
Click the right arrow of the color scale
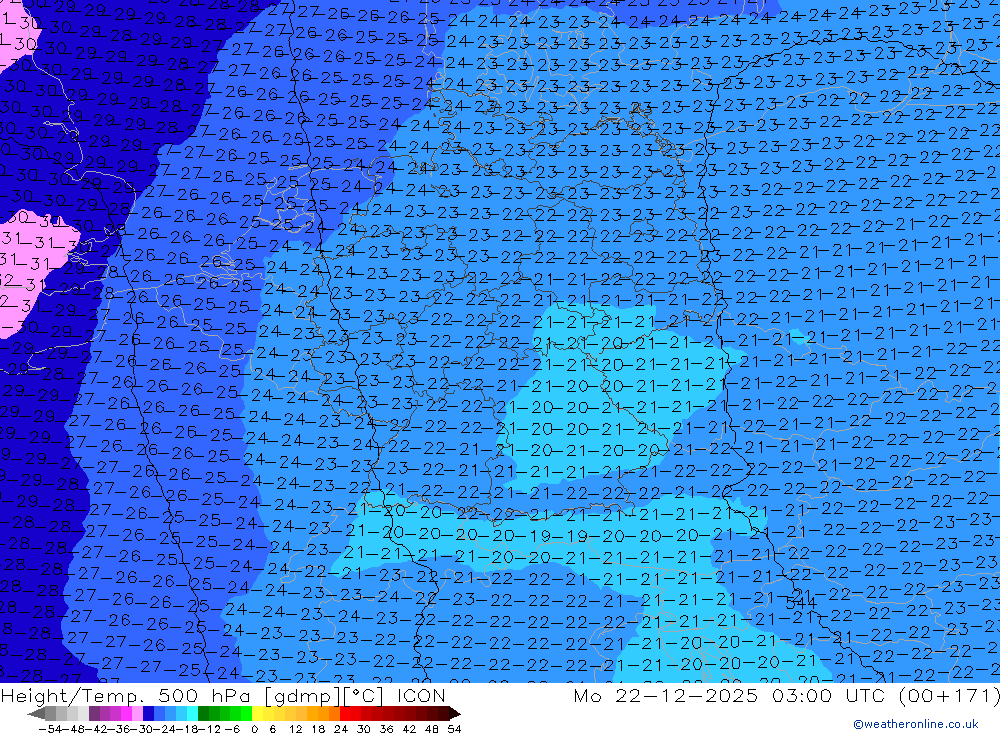pyautogui.click(x=454, y=713)
